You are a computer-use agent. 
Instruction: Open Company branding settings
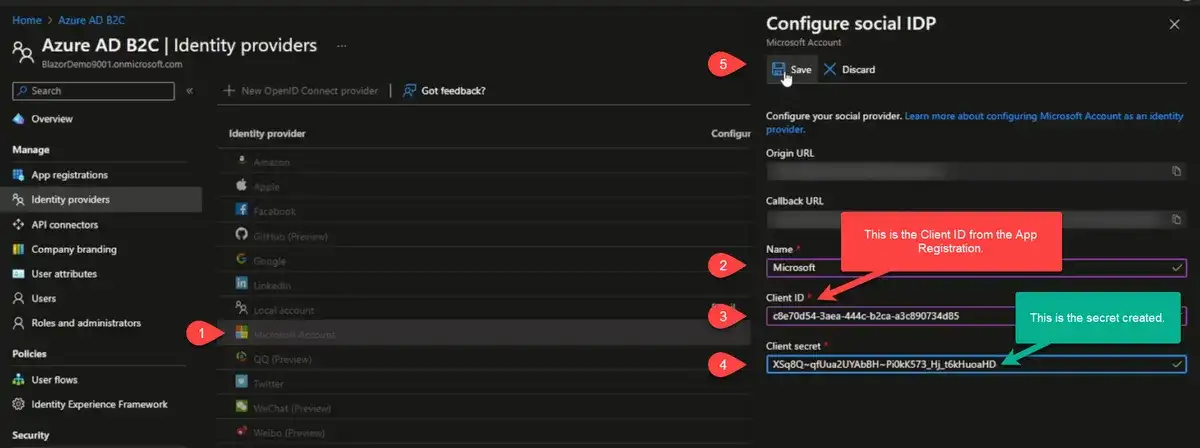pos(73,249)
